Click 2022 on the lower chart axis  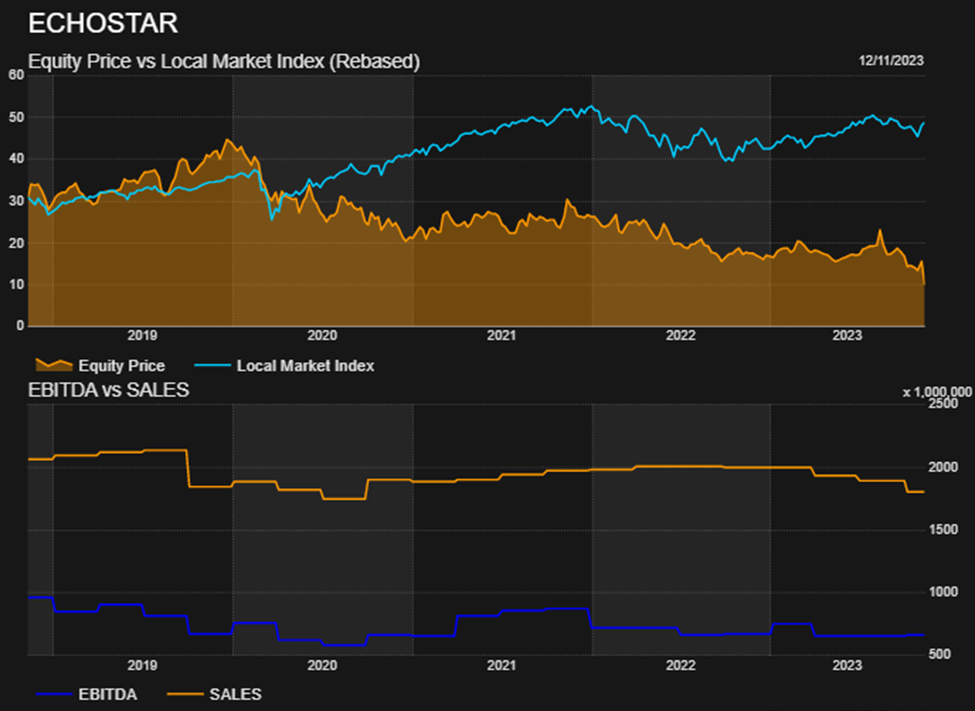coord(681,665)
